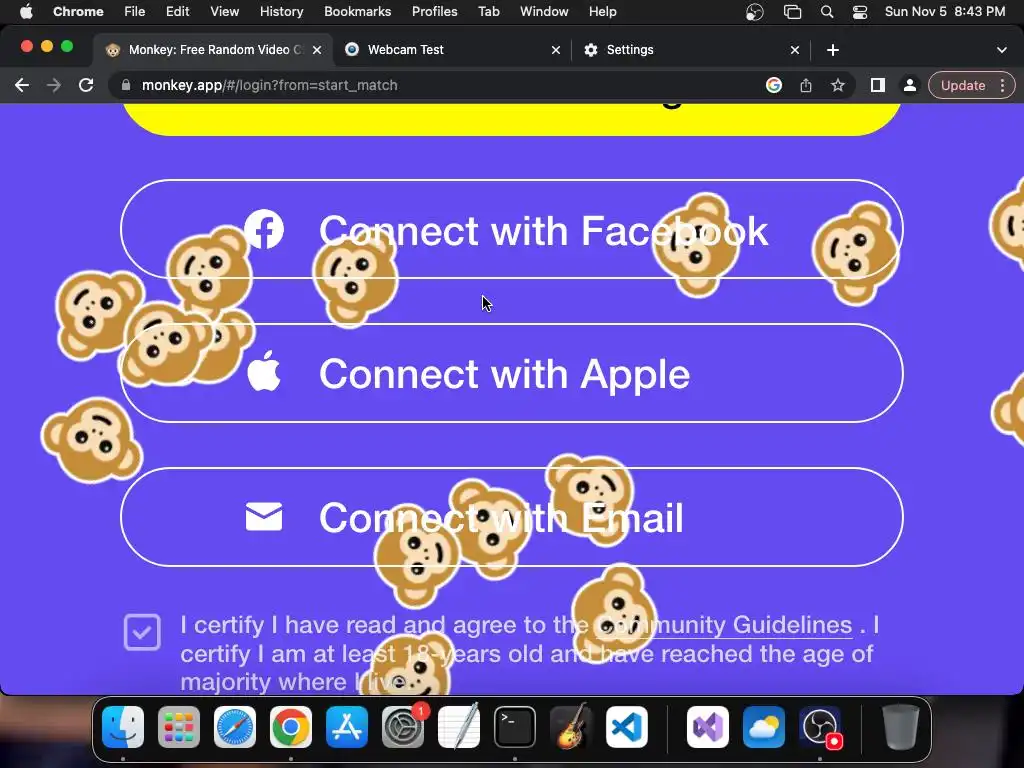1024x768 pixels.
Task: Switch to the Webcam Test tab
Action: pyautogui.click(x=453, y=50)
